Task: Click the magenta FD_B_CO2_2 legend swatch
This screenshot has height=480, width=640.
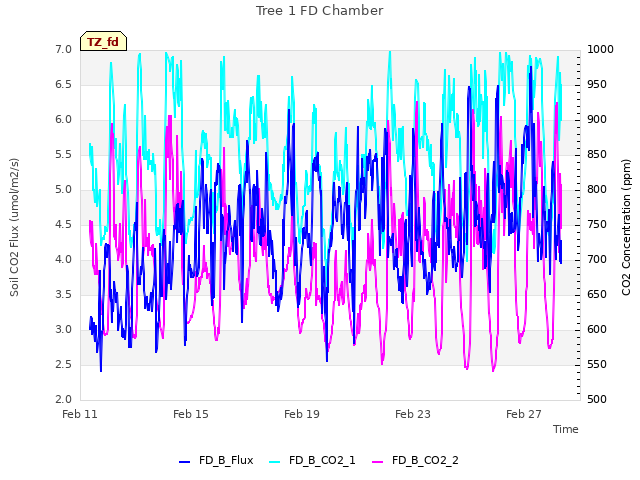Action: point(378,462)
